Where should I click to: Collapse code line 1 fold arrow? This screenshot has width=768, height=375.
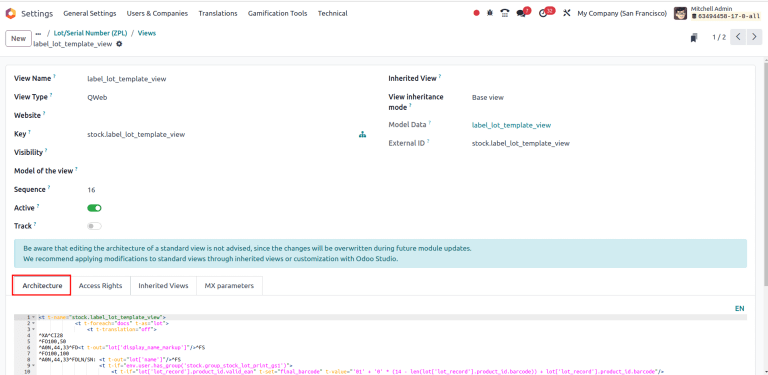pos(33,317)
